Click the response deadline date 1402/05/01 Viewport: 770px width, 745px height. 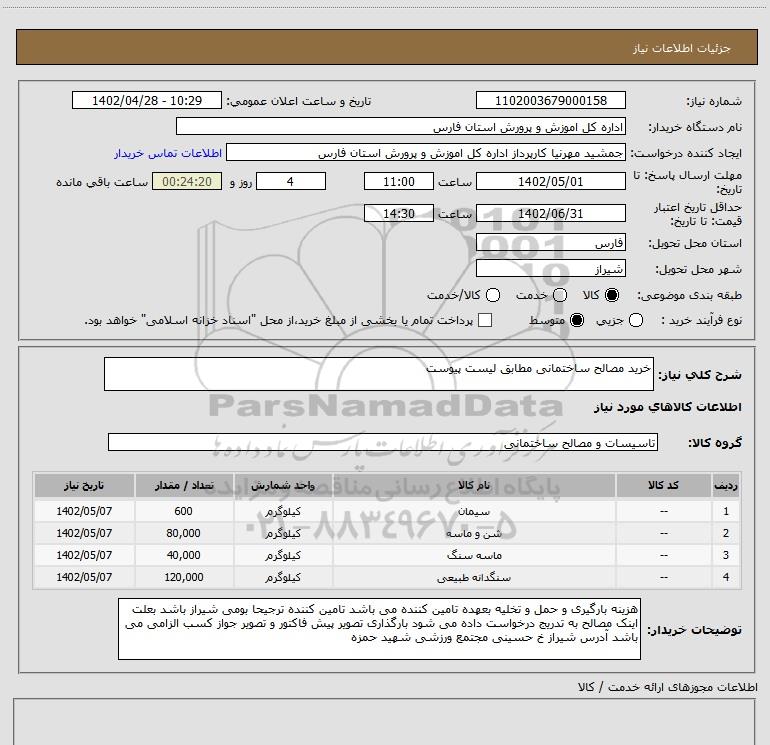(550, 182)
